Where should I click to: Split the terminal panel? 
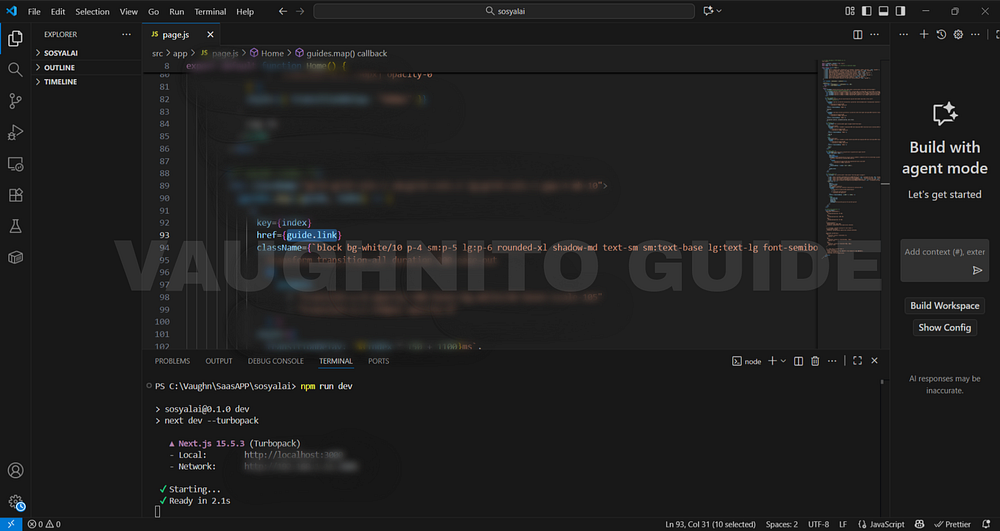tap(798, 361)
